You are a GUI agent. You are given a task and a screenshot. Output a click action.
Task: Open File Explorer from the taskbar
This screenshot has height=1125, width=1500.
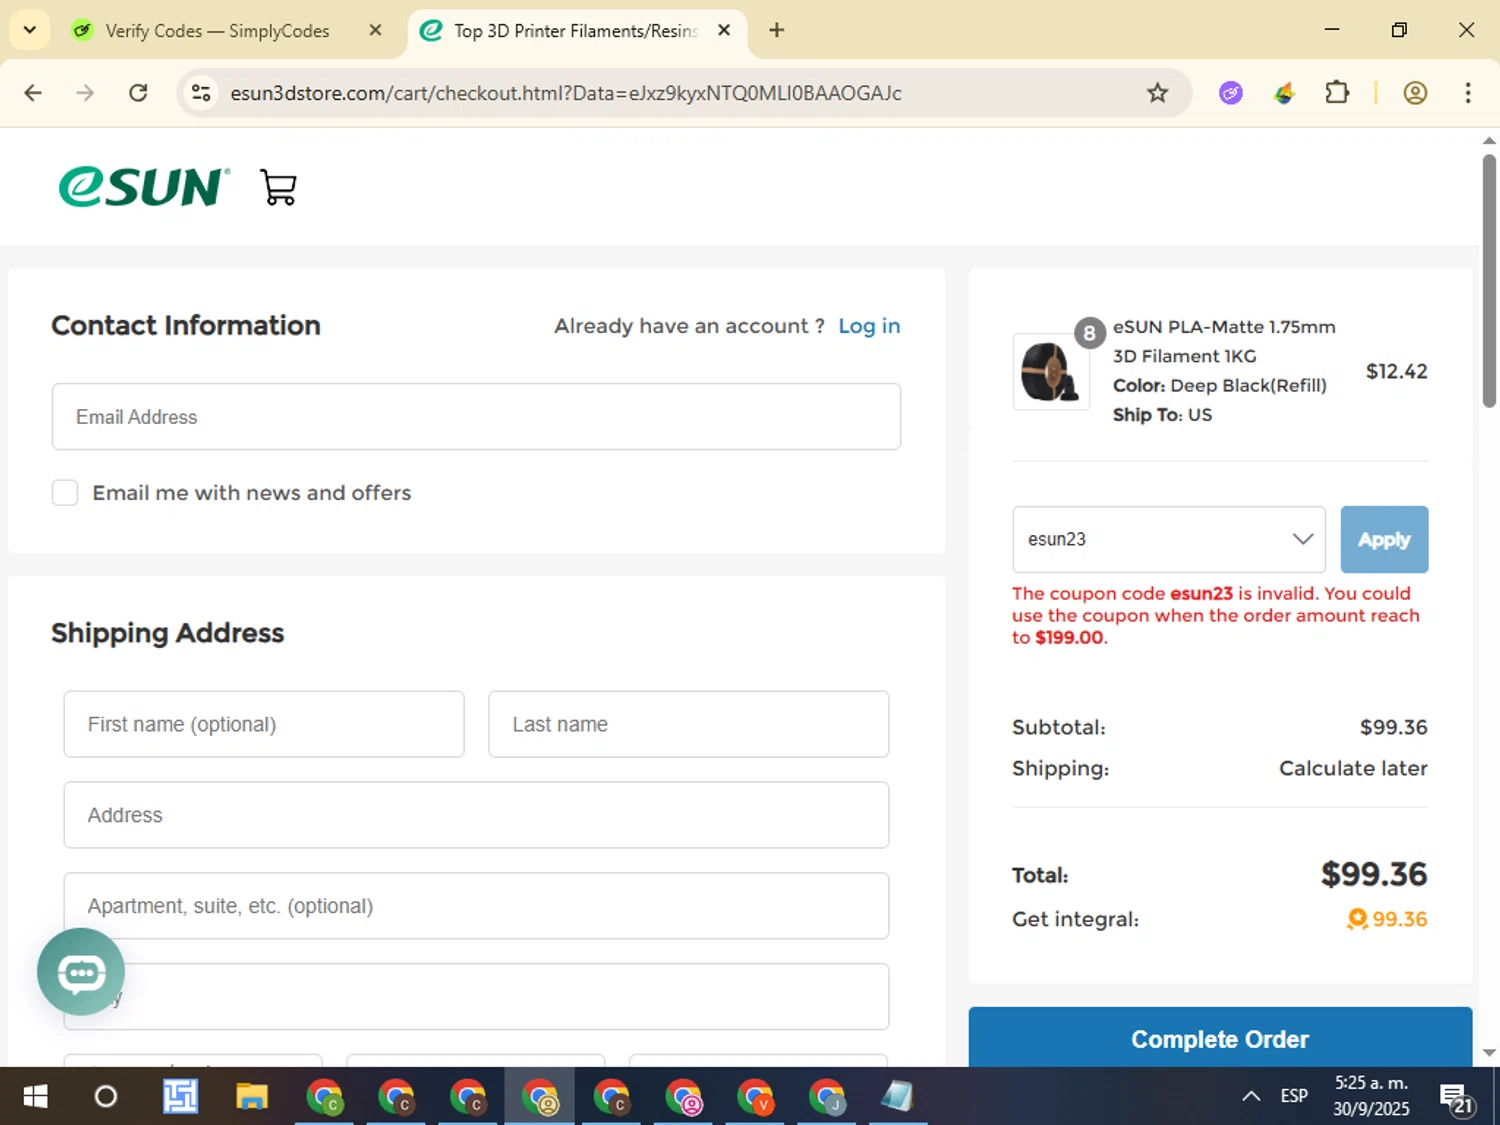coord(251,1097)
